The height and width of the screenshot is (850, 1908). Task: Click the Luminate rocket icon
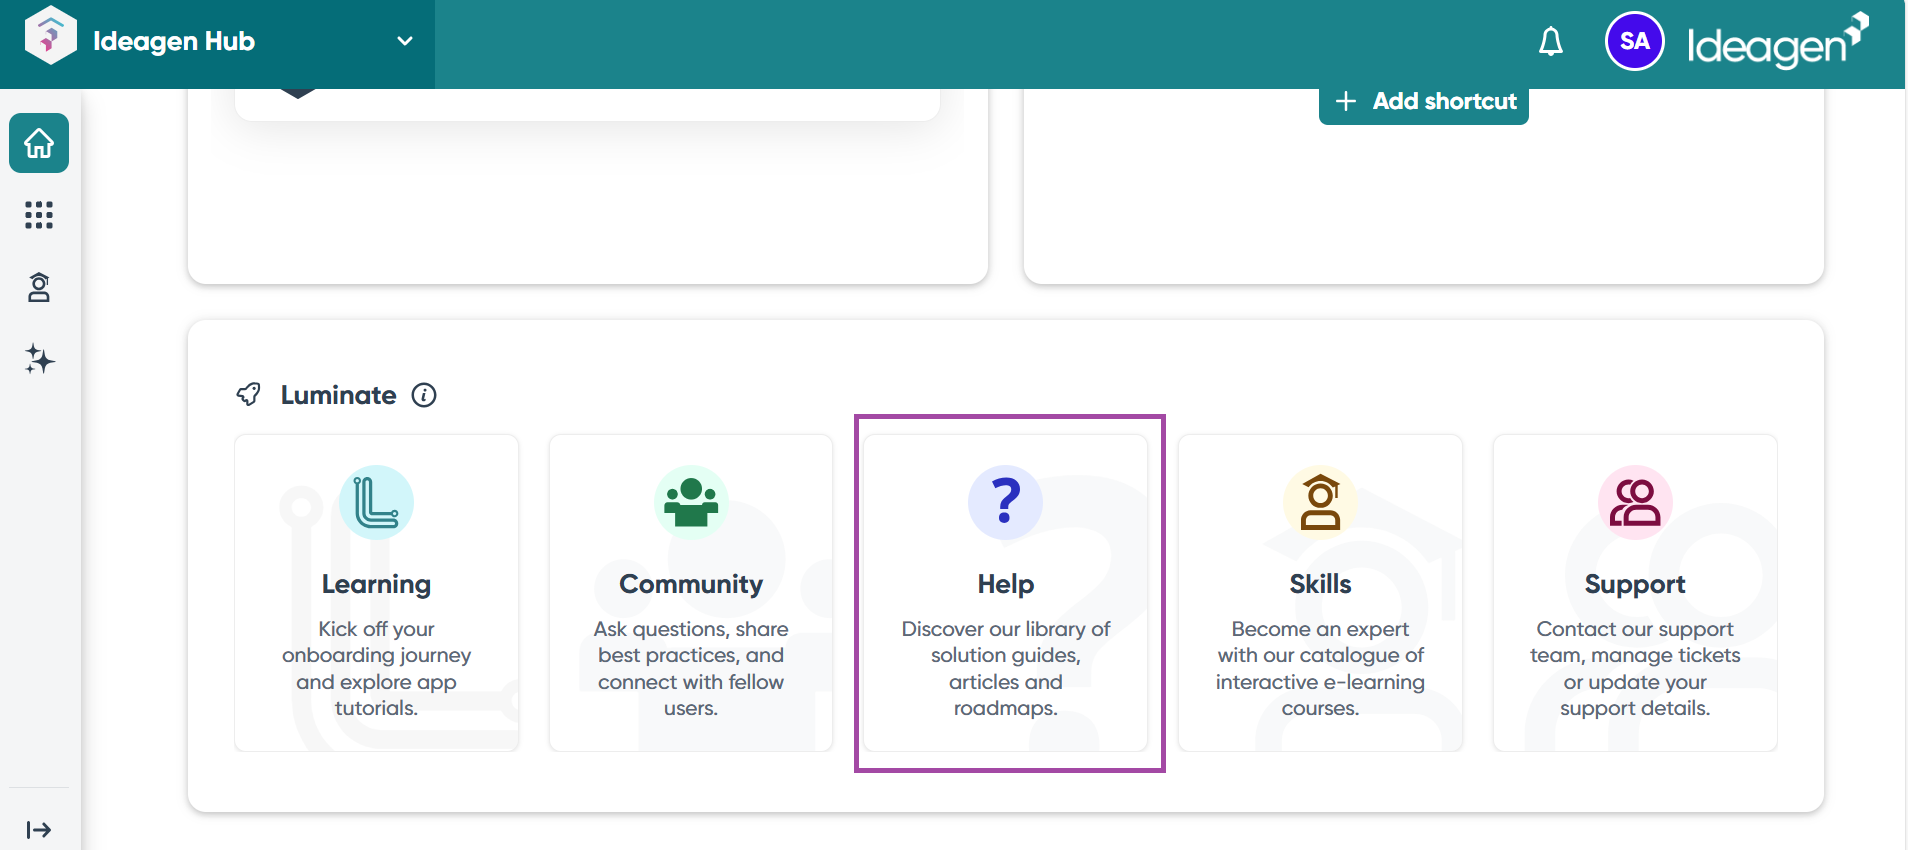[248, 395]
